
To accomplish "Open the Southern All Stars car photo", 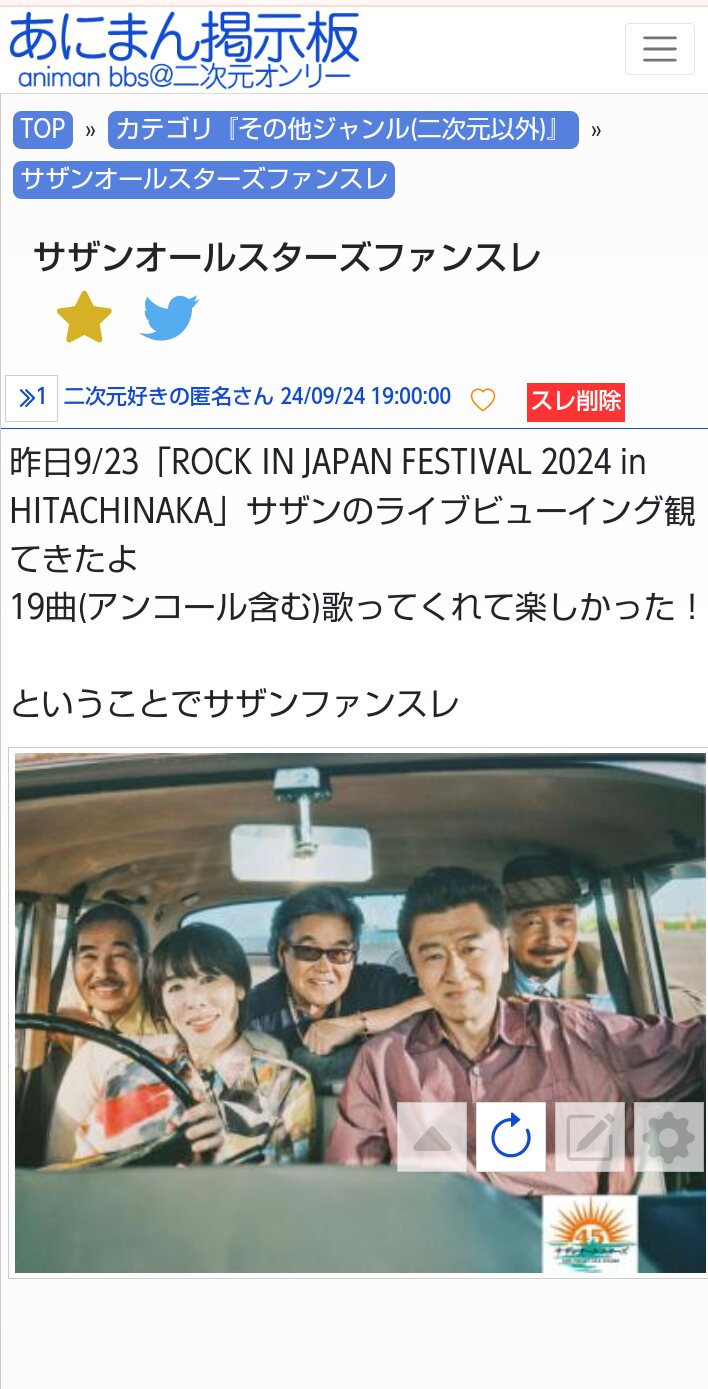I will 360,1013.
